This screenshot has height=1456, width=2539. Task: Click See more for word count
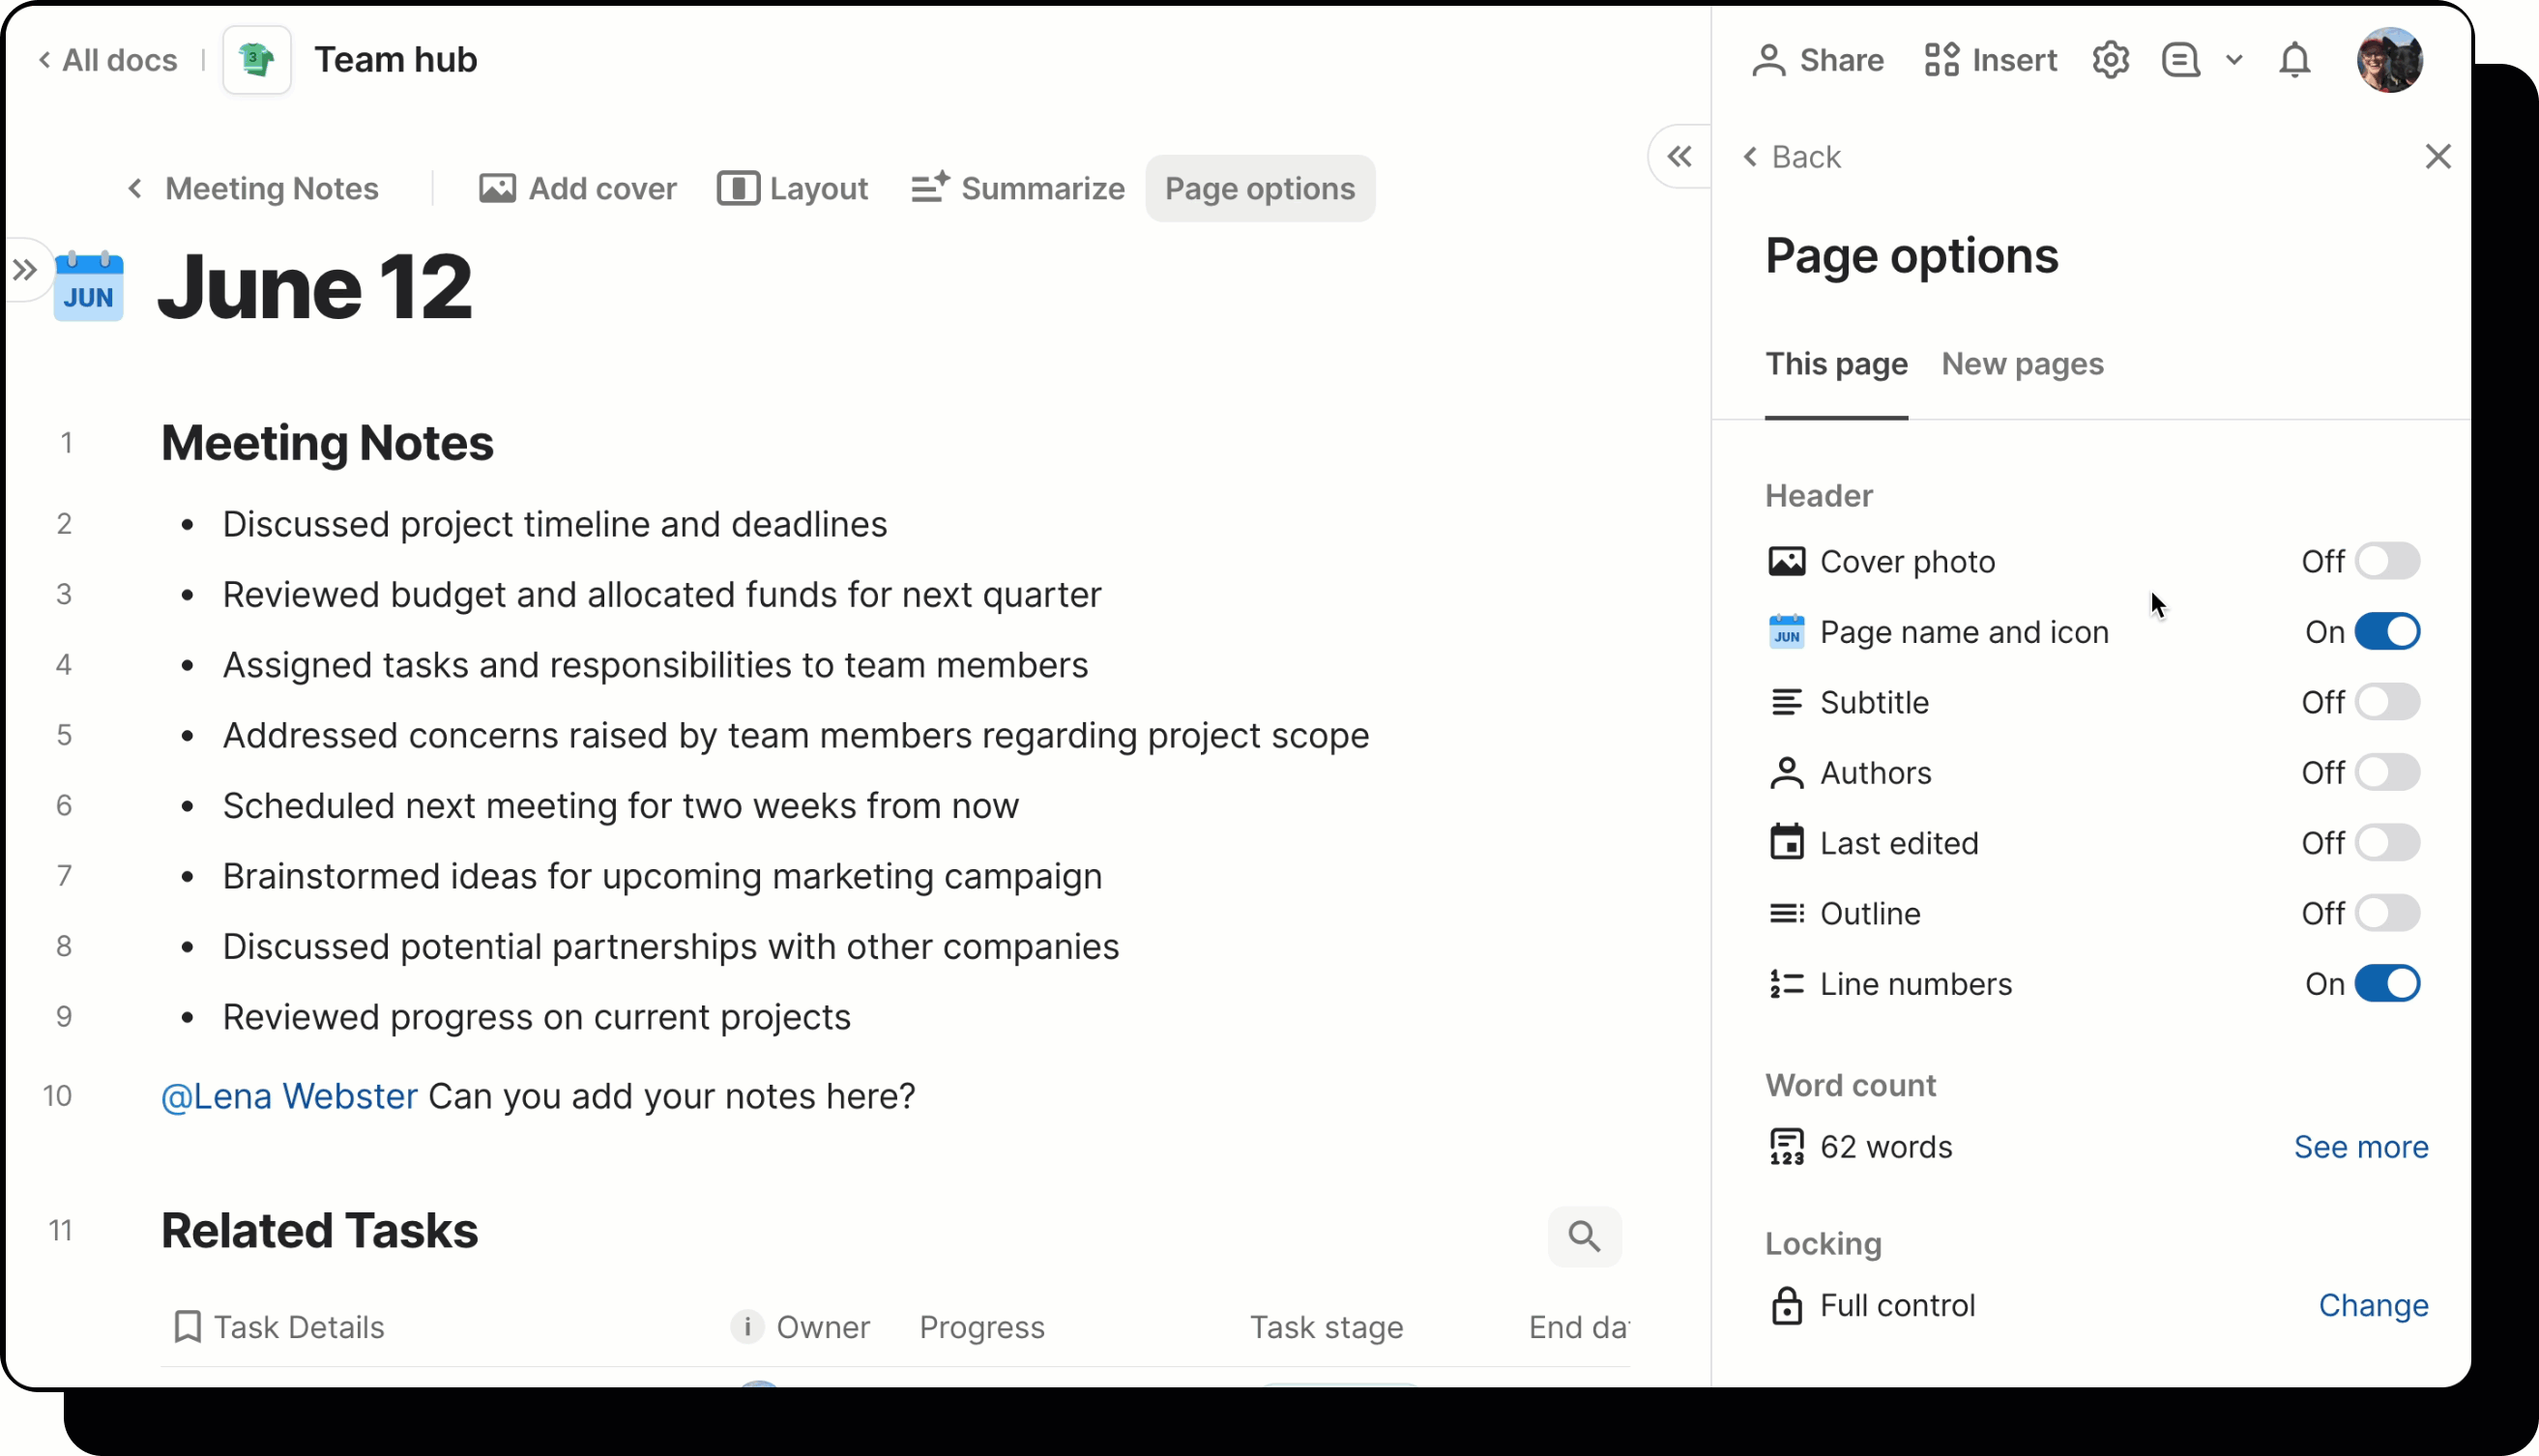(x=2360, y=1147)
